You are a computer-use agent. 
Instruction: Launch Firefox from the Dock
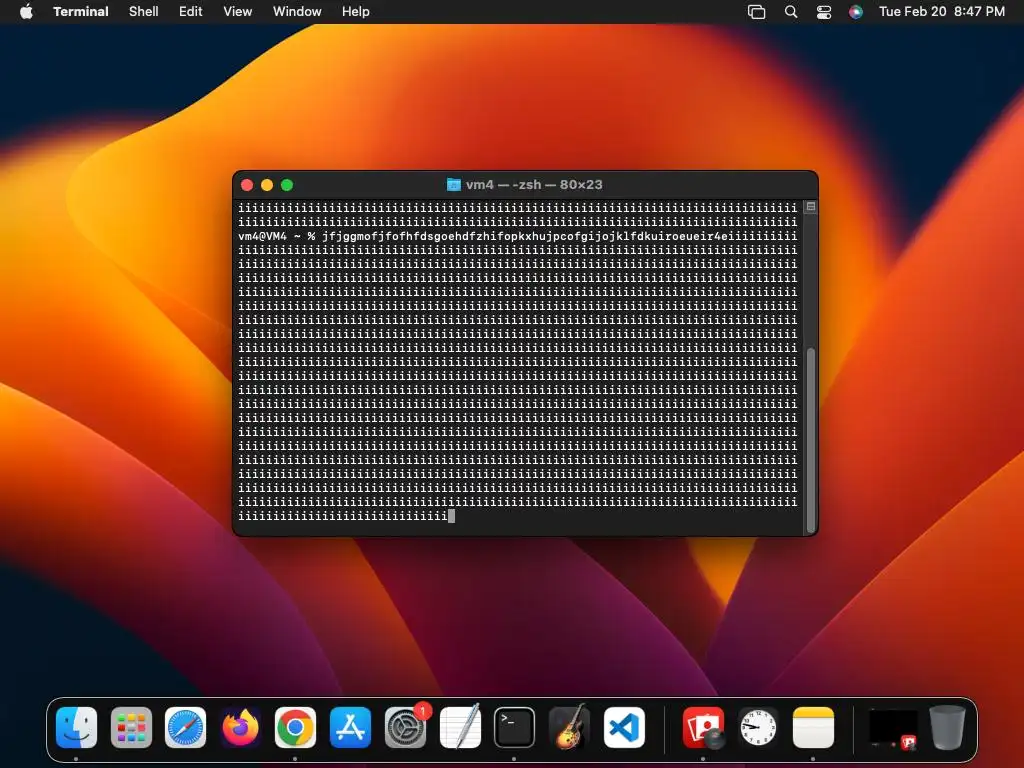[240, 727]
